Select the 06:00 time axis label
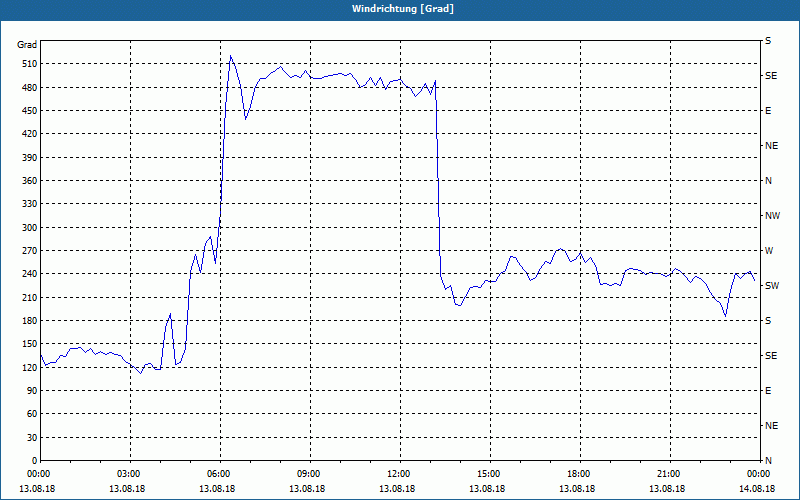The image size is (800, 500). tap(220, 474)
